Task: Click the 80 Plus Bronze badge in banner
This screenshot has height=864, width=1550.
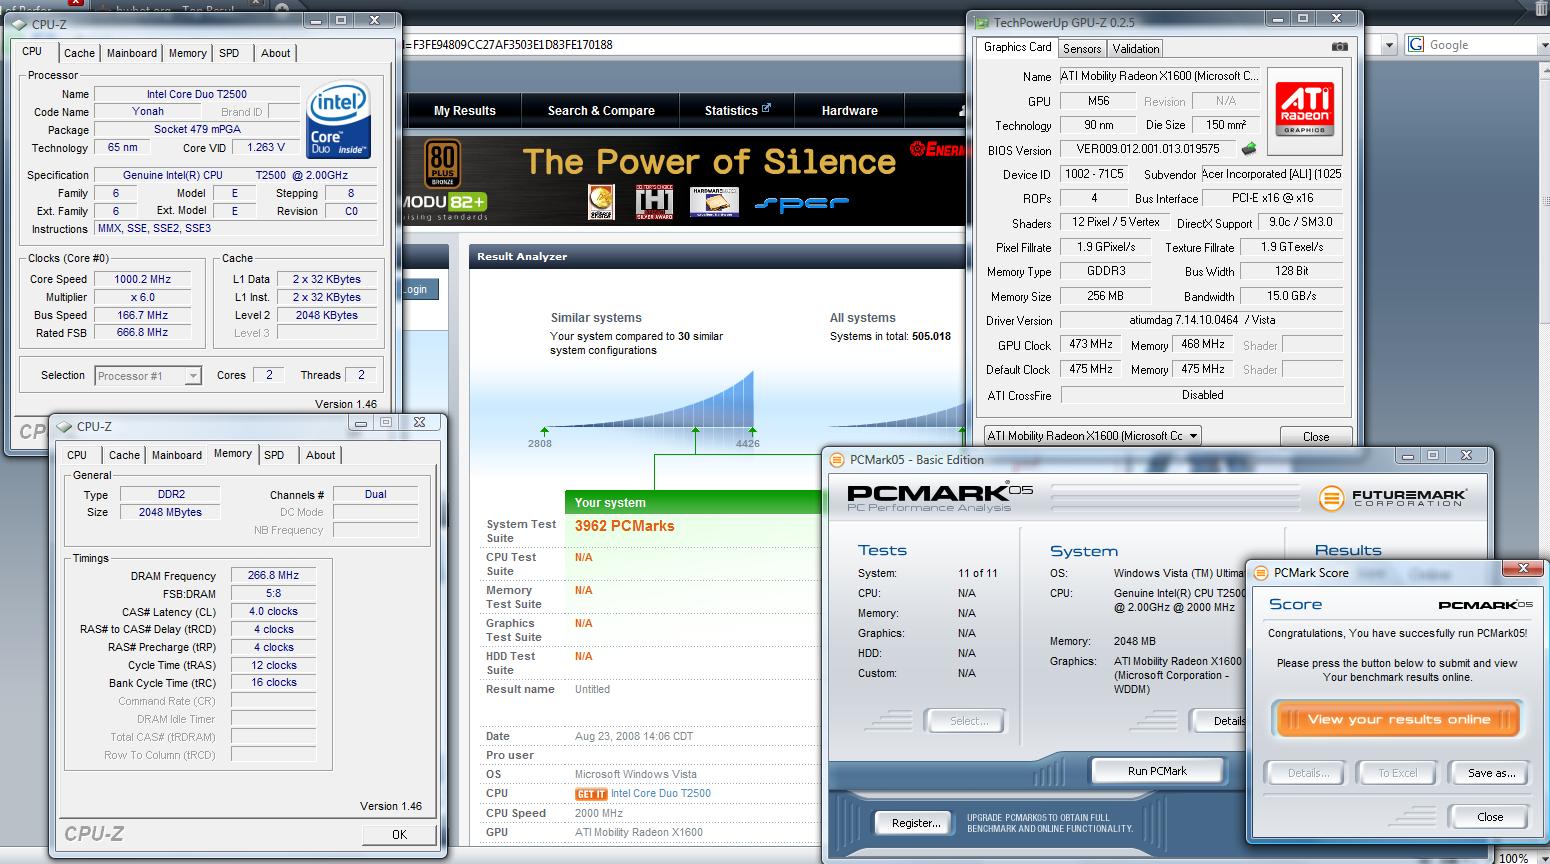Action: pyautogui.click(x=442, y=165)
